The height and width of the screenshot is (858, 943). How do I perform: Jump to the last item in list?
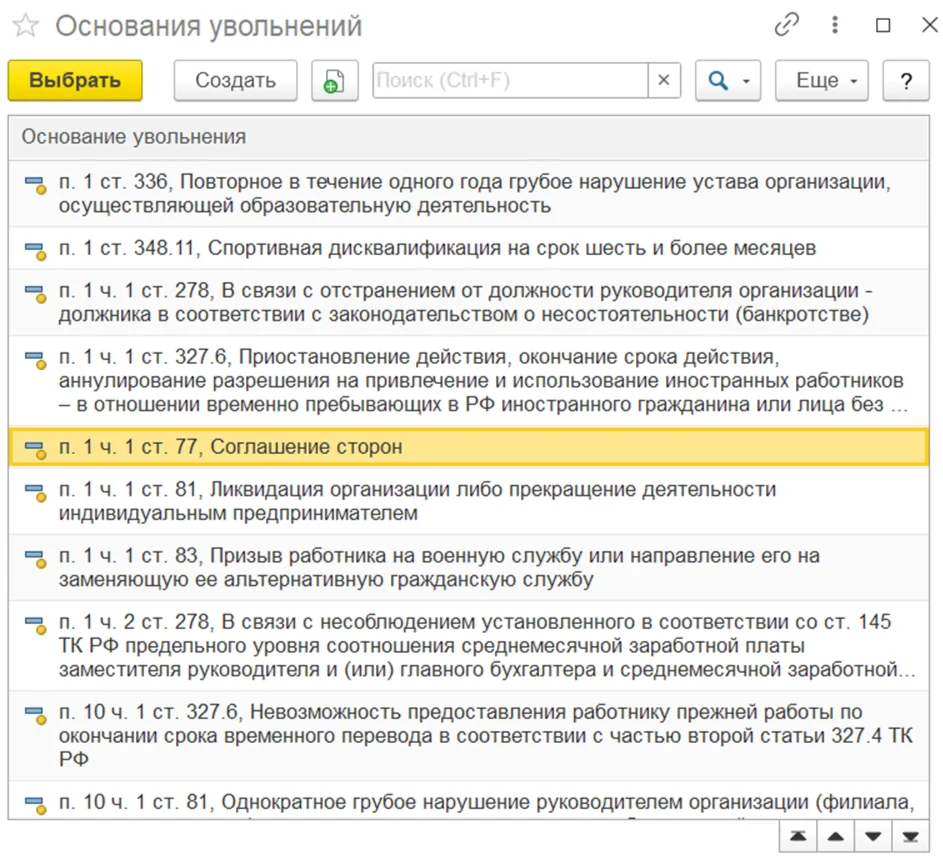(911, 836)
